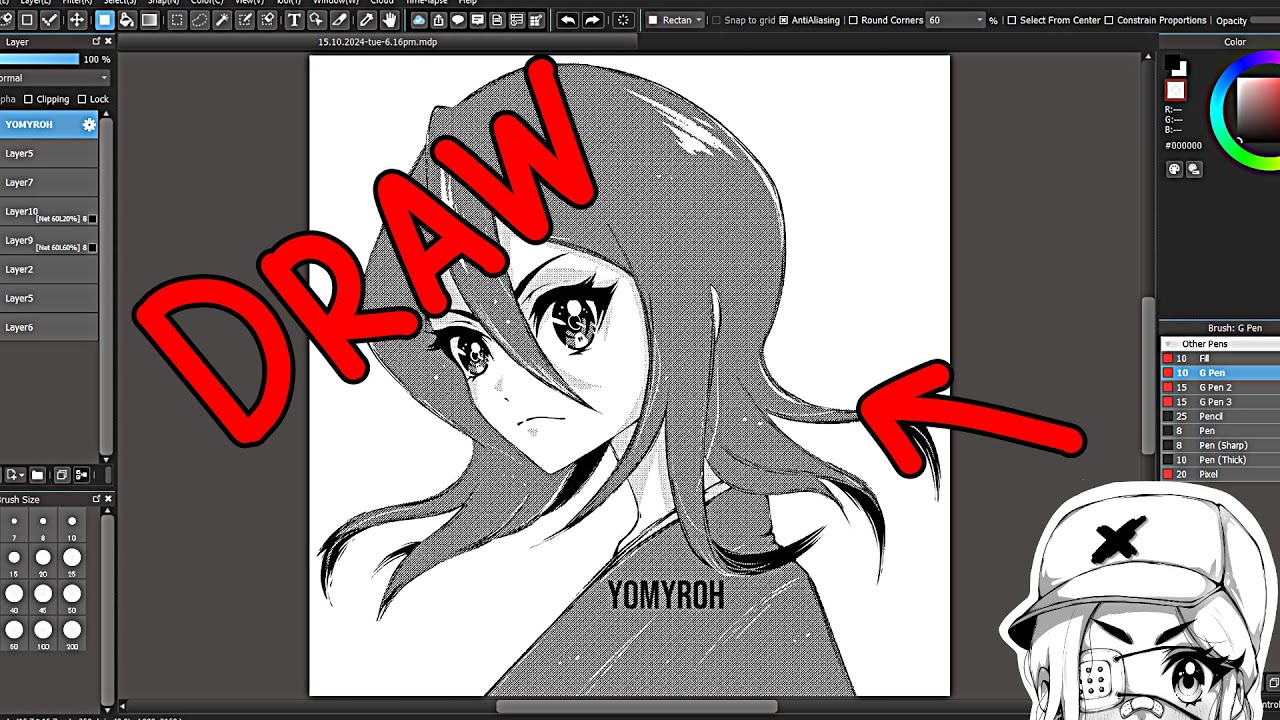This screenshot has height=720, width=1280.
Task: Click the Redo arrow
Action: [x=592, y=20]
